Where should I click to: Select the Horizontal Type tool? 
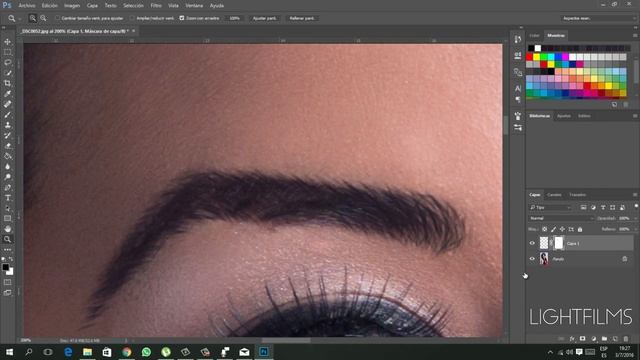7,198
